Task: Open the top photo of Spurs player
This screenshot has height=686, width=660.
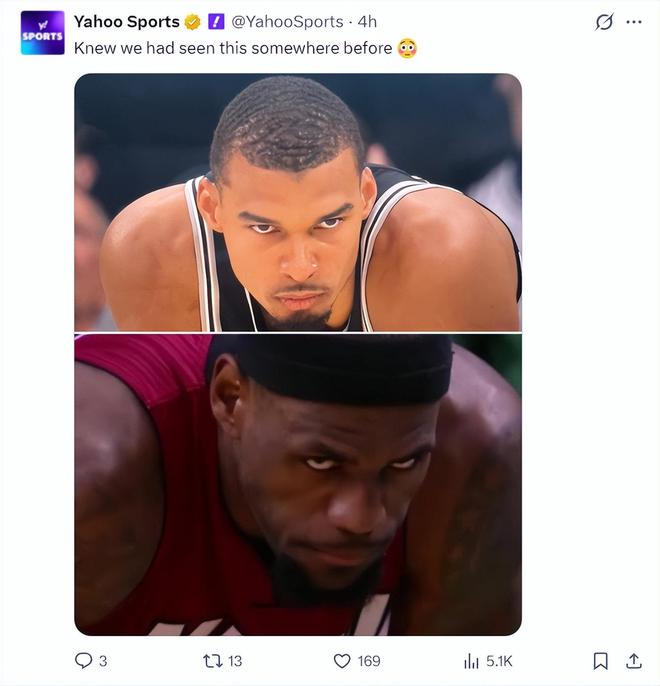Action: 298,202
